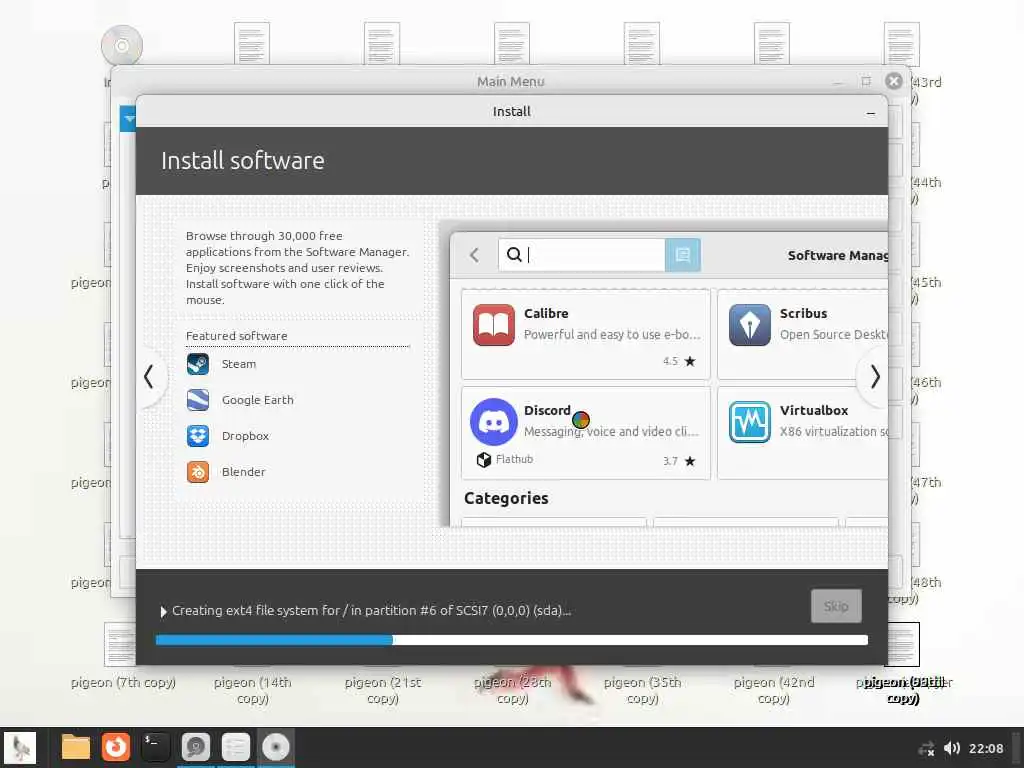Click the blue dropdown arrow in Main Menu window
This screenshot has height=768, width=1024.
pyautogui.click(x=129, y=119)
